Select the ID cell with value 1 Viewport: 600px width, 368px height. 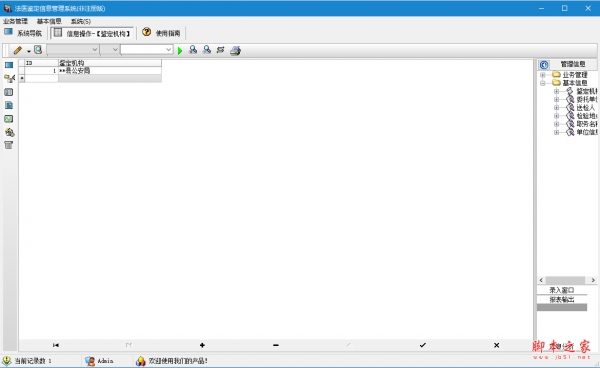[x=41, y=70]
